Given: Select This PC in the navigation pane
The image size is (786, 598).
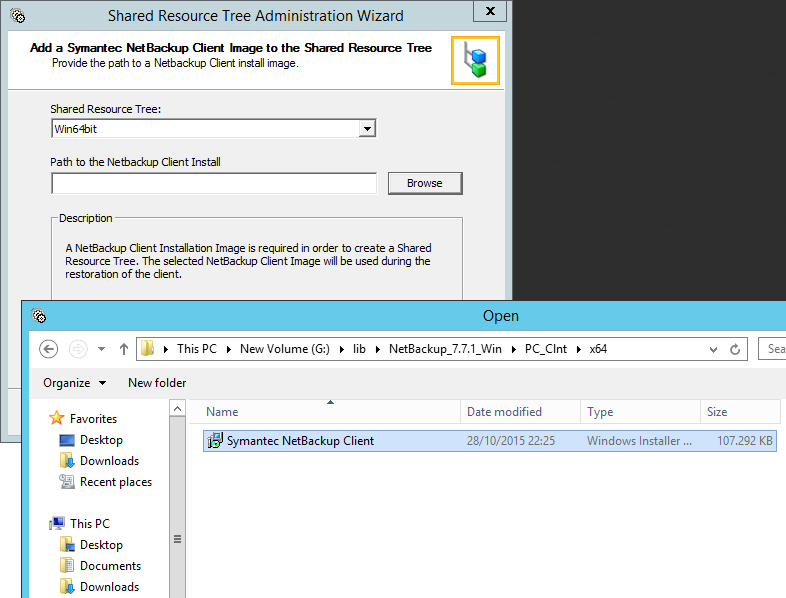Looking at the screenshot, I should click(x=90, y=523).
